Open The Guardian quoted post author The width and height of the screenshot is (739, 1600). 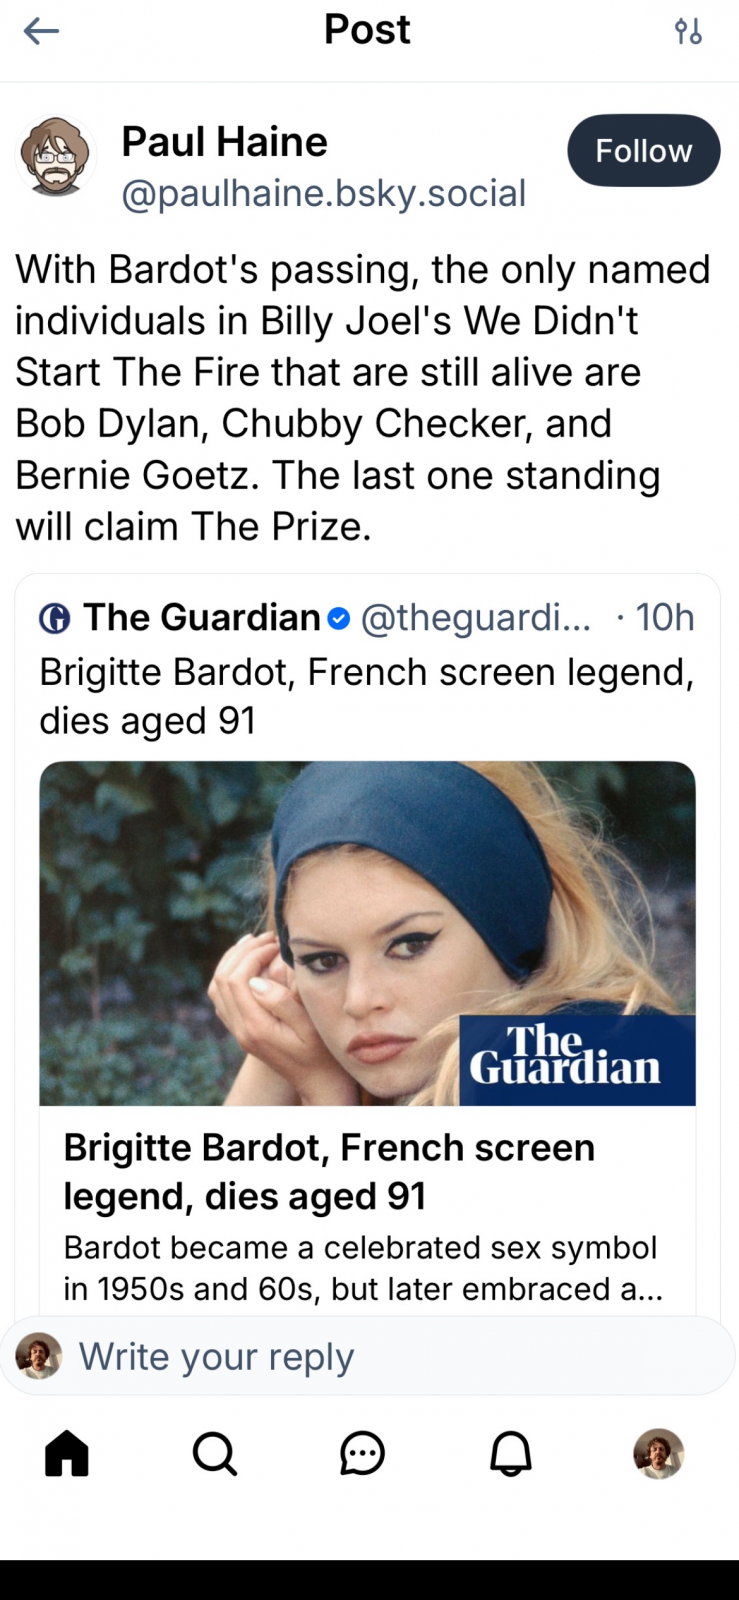[x=201, y=618]
